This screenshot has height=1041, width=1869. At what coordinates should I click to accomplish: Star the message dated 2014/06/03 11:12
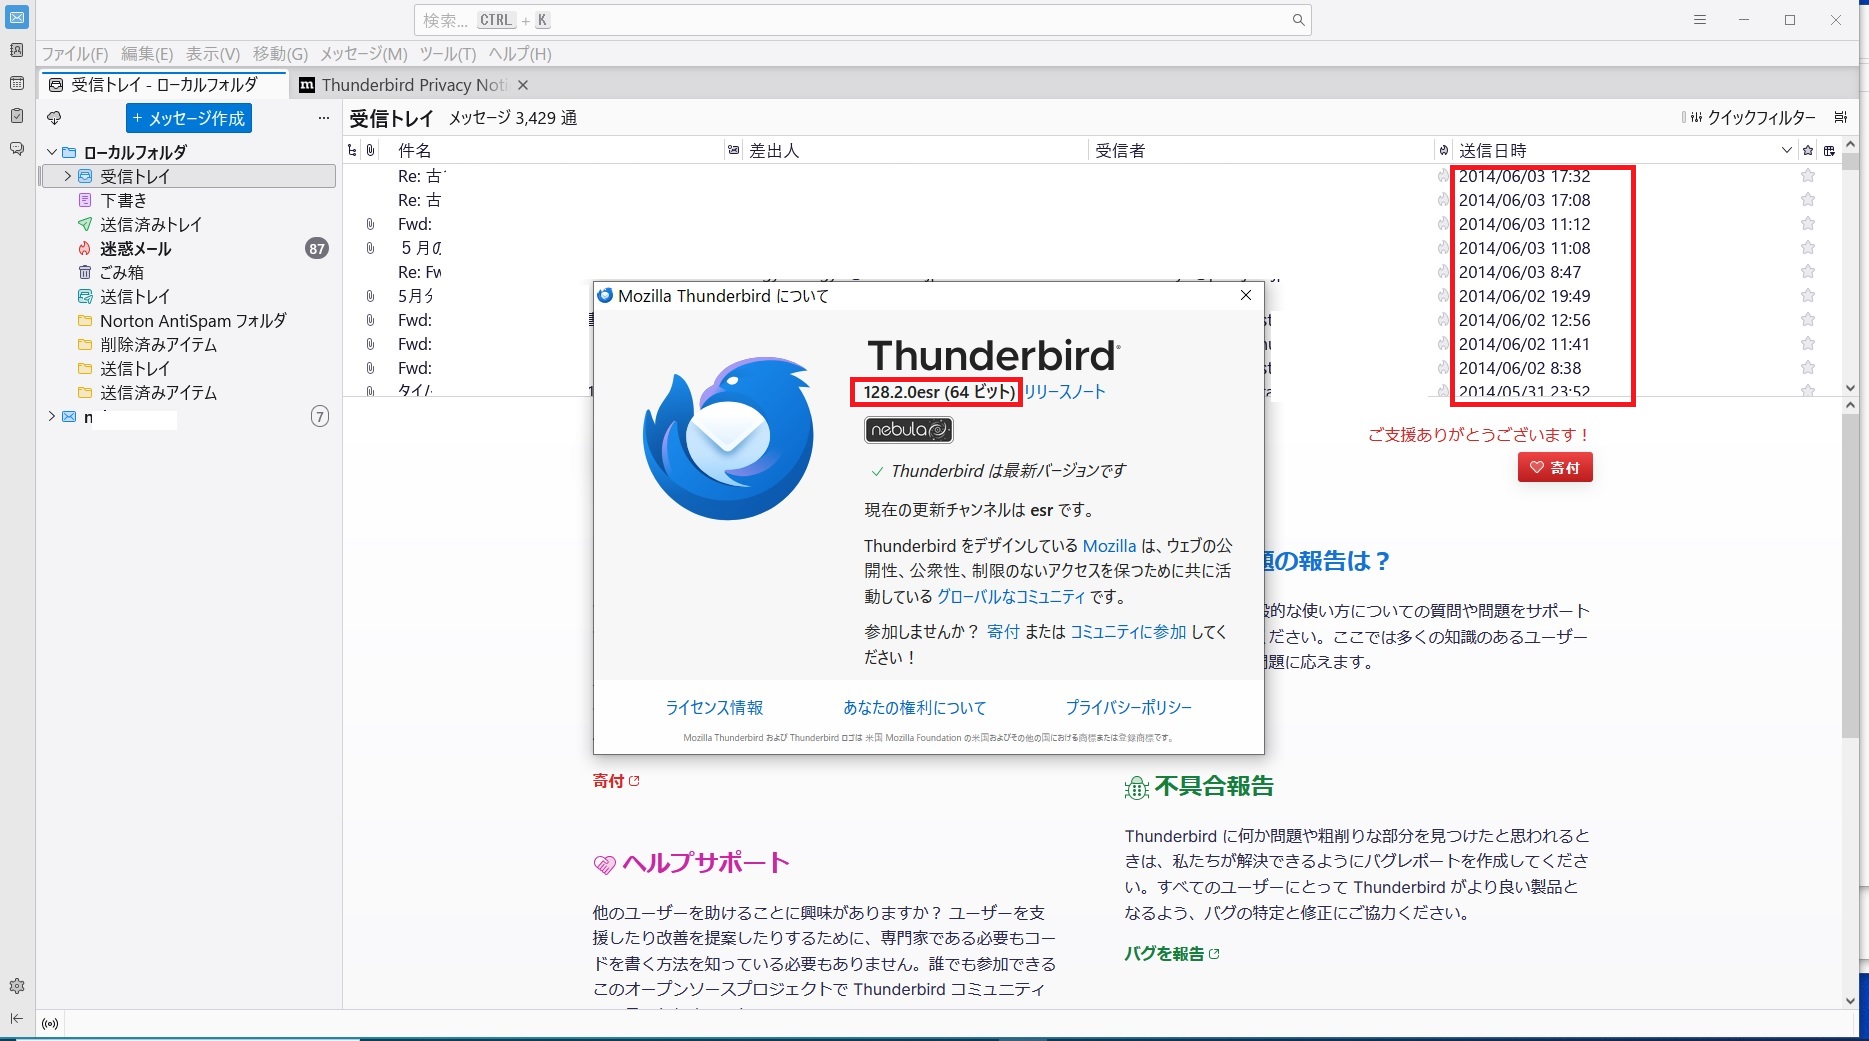pyautogui.click(x=1808, y=224)
